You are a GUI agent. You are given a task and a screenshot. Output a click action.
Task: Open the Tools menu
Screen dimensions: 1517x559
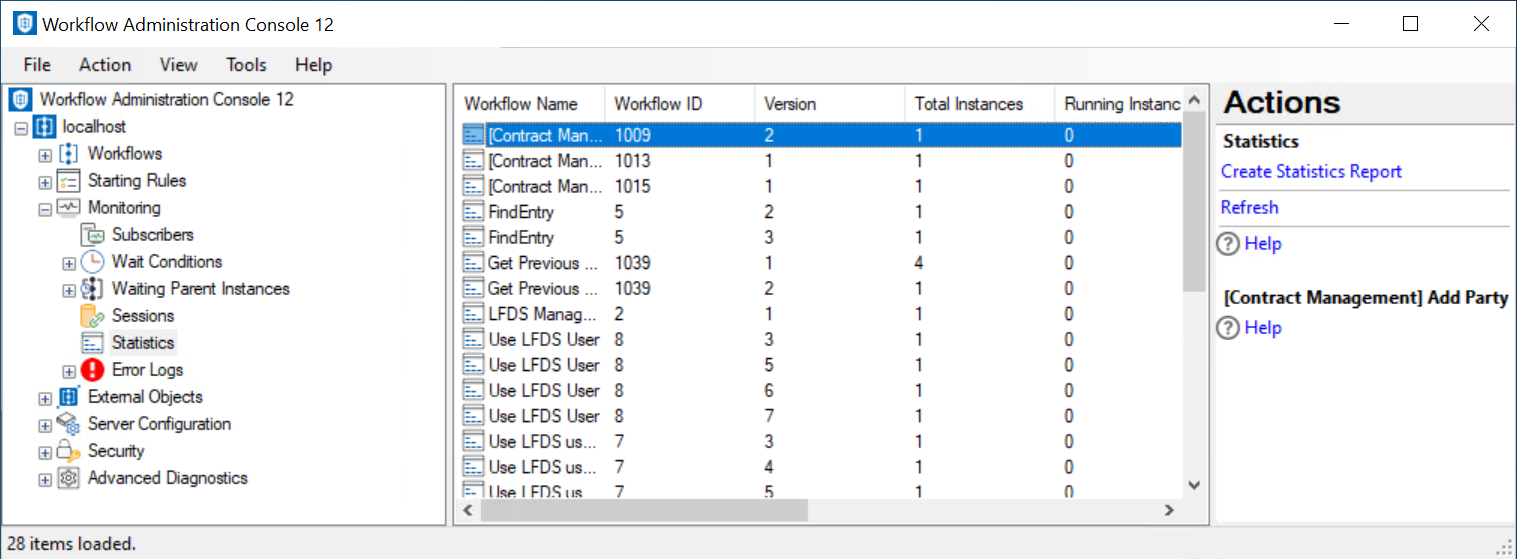pyautogui.click(x=246, y=65)
